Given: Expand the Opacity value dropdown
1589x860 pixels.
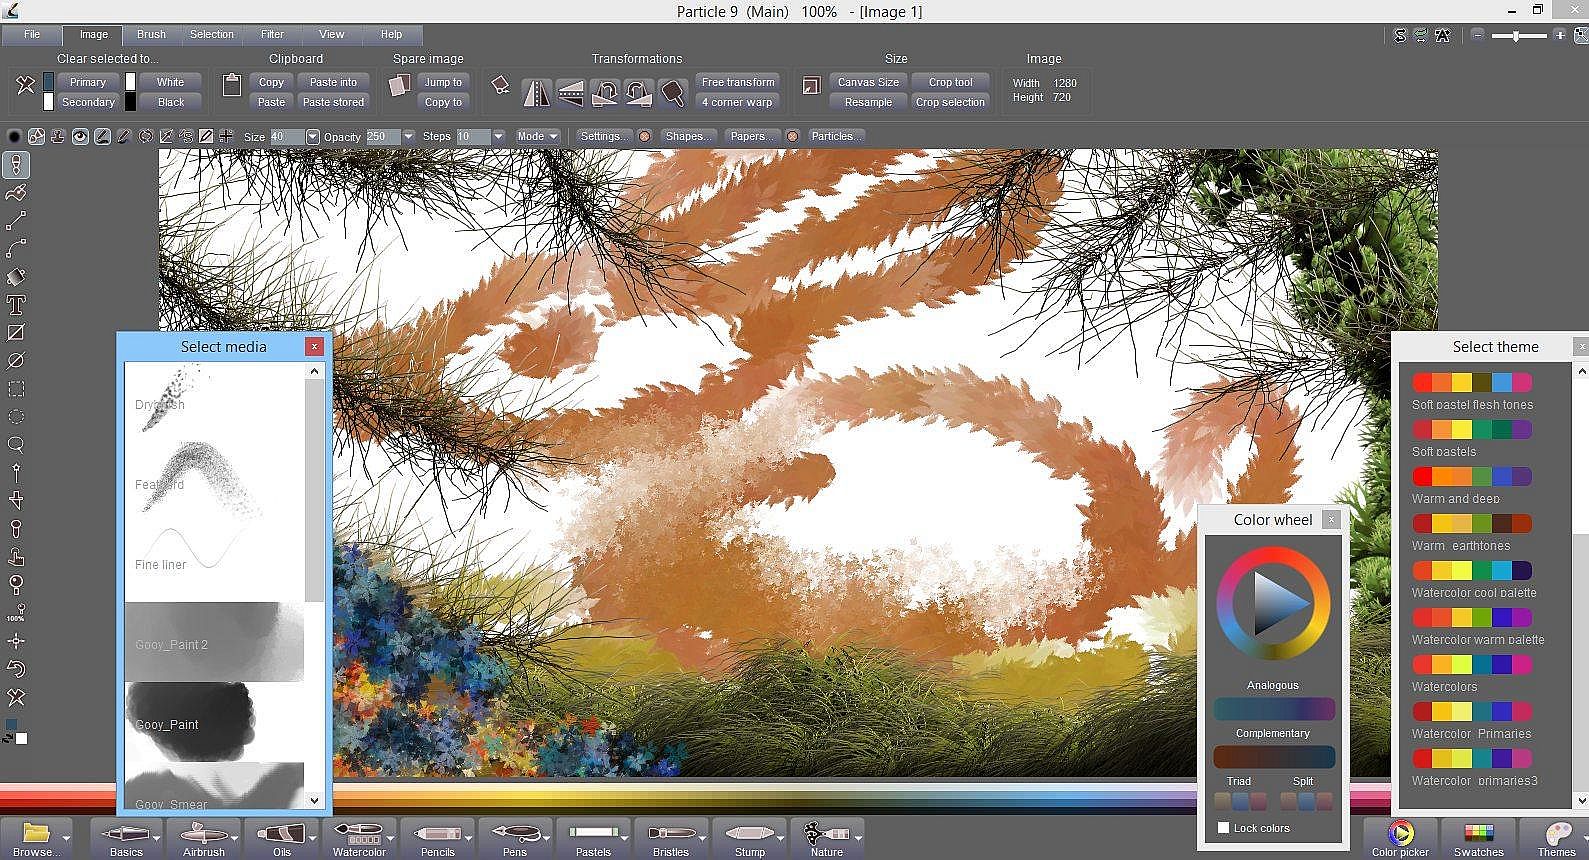Looking at the screenshot, I should click(408, 136).
